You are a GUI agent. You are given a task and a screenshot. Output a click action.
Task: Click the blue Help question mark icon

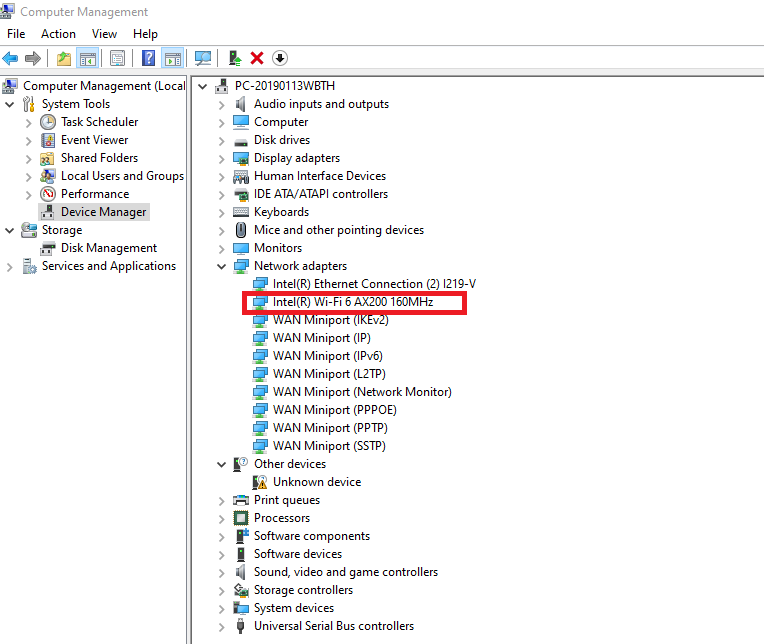(148, 58)
